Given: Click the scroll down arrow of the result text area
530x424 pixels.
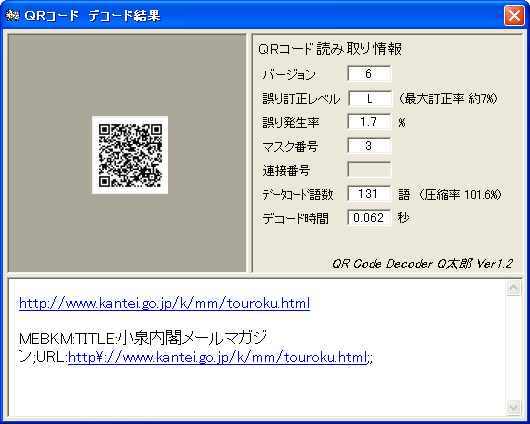Looking at the screenshot, I should pyautogui.click(x=513, y=407).
